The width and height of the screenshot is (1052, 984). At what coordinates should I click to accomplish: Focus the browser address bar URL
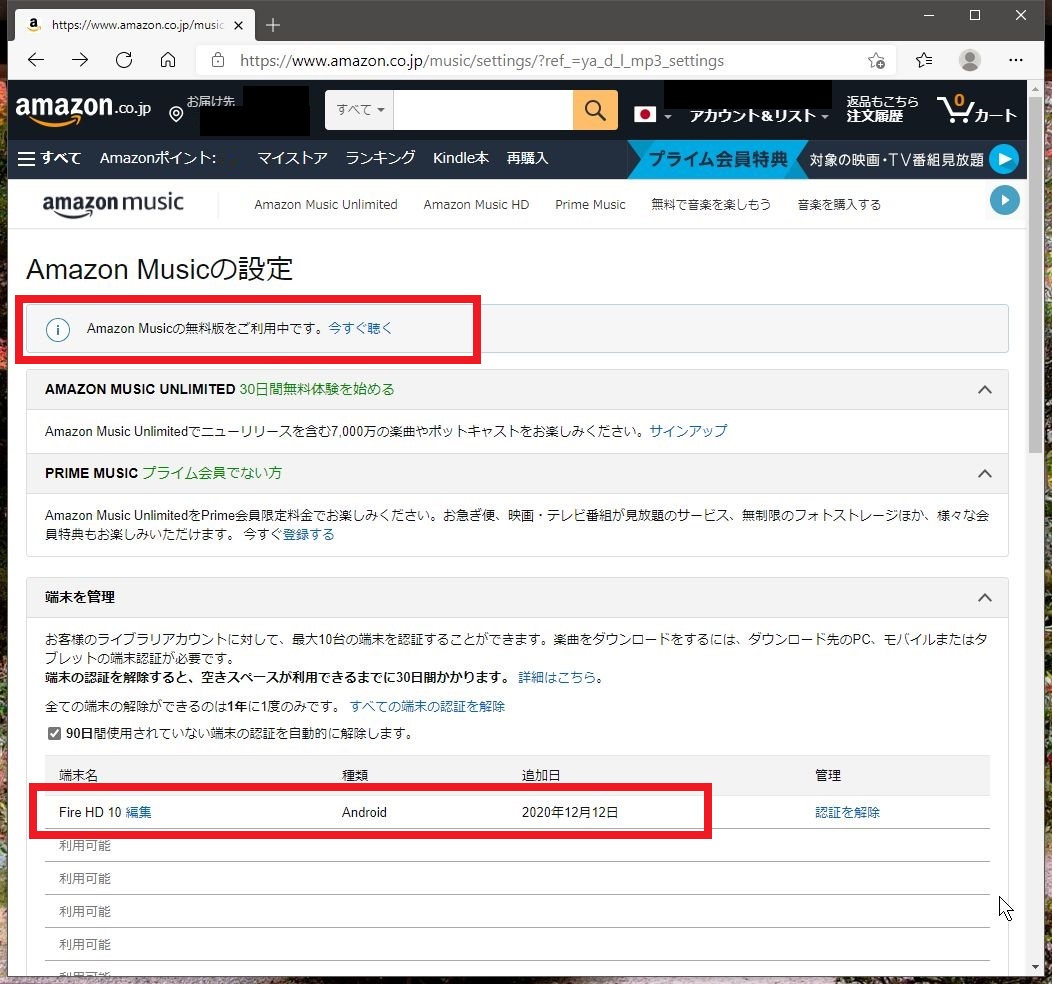[x=482, y=61]
